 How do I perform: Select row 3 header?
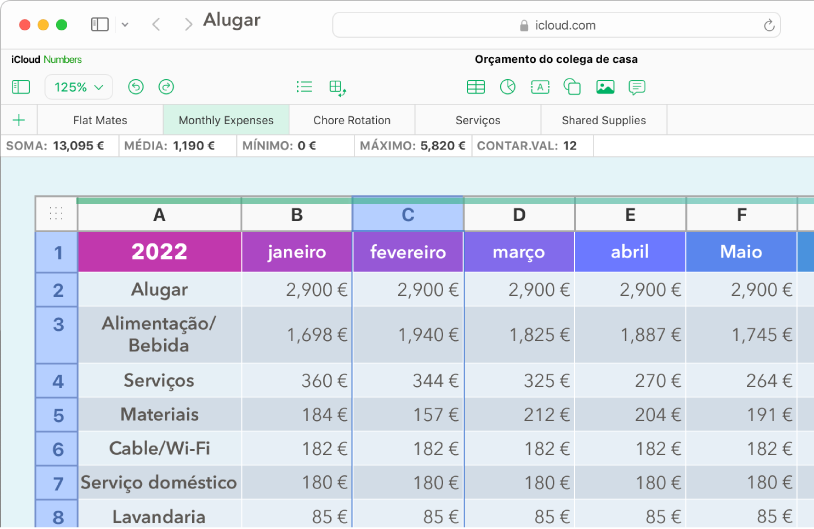[x=57, y=335]
